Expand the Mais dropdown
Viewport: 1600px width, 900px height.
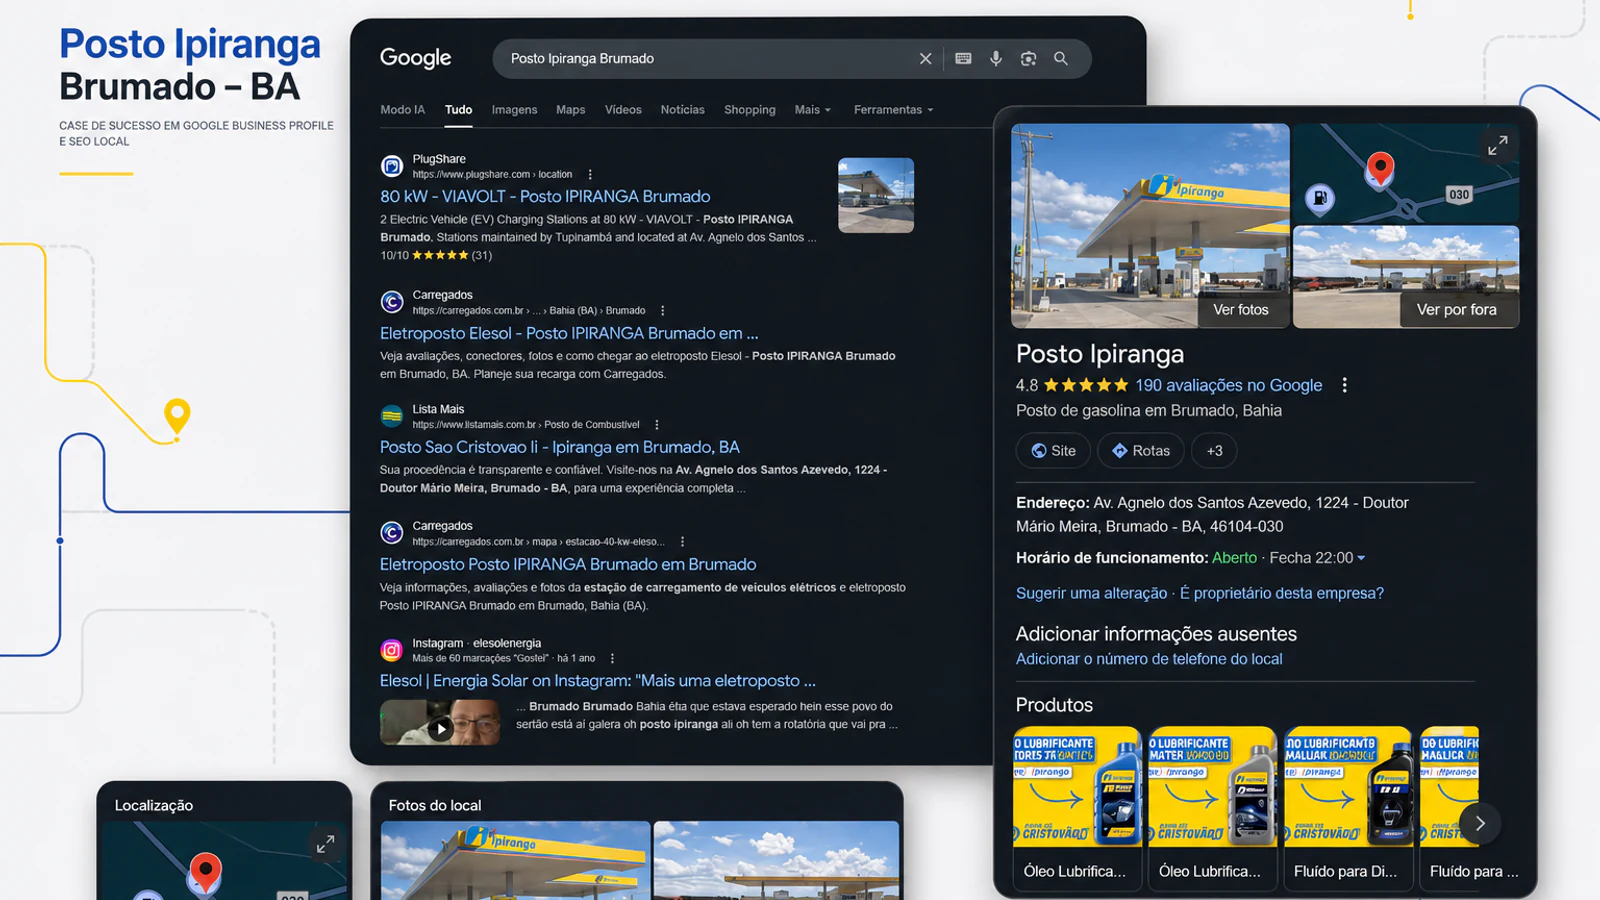[813, 110]
